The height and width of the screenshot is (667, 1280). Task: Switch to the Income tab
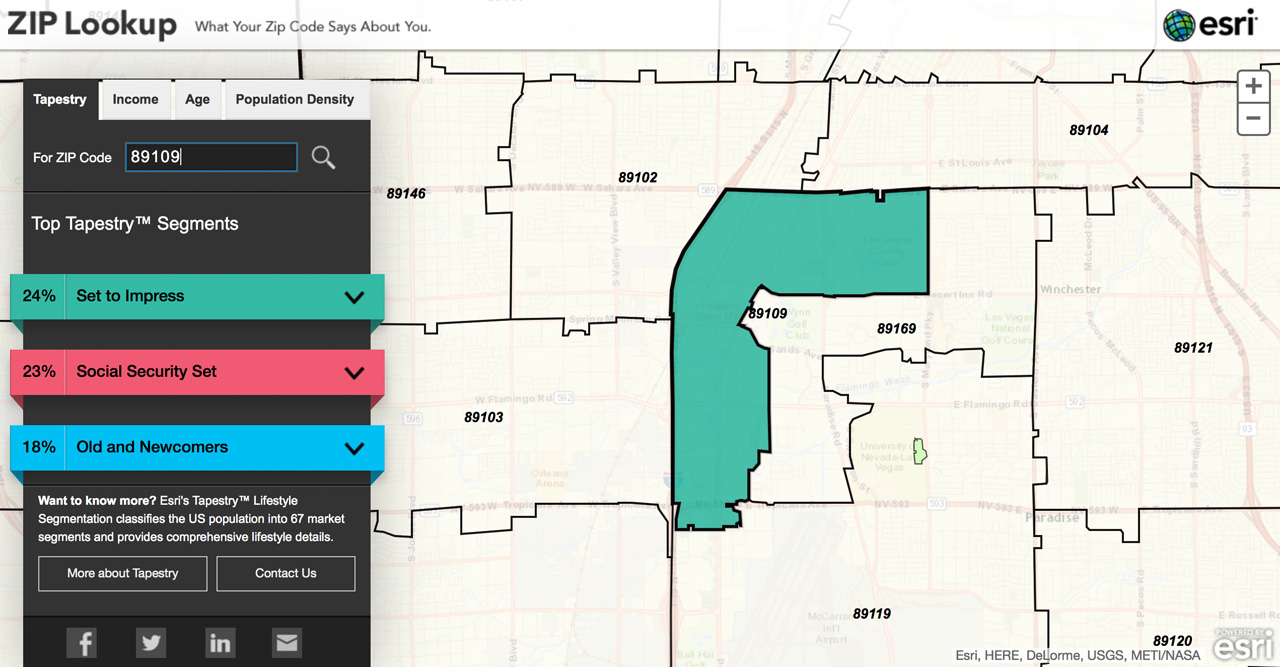[135, 100]
